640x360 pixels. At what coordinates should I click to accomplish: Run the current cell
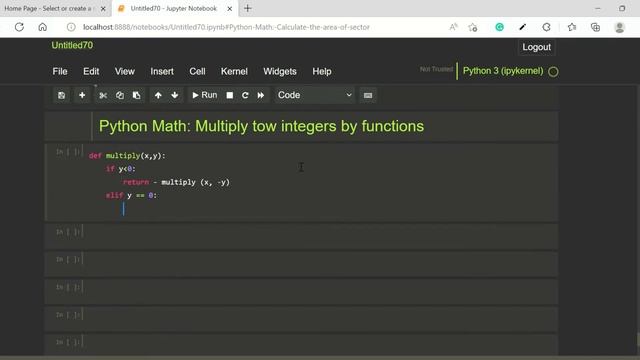point(204,95)
